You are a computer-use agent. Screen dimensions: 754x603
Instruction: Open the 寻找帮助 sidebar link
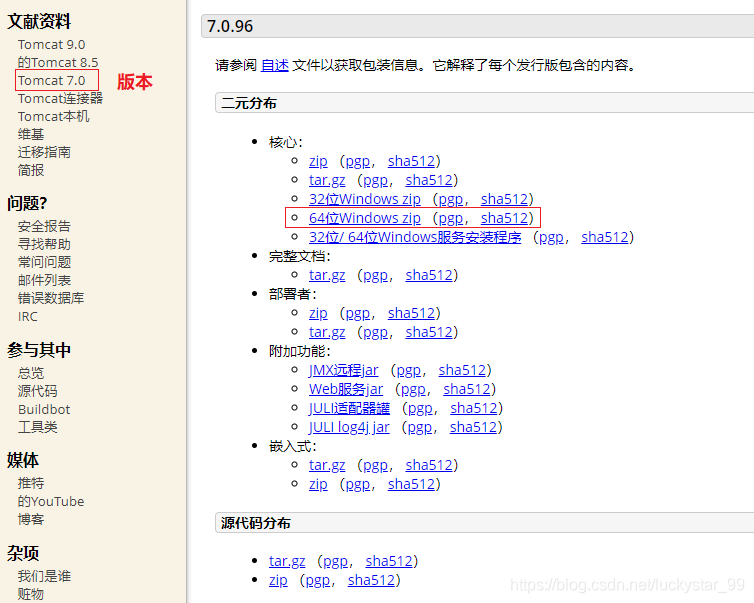tap(44, 244)
